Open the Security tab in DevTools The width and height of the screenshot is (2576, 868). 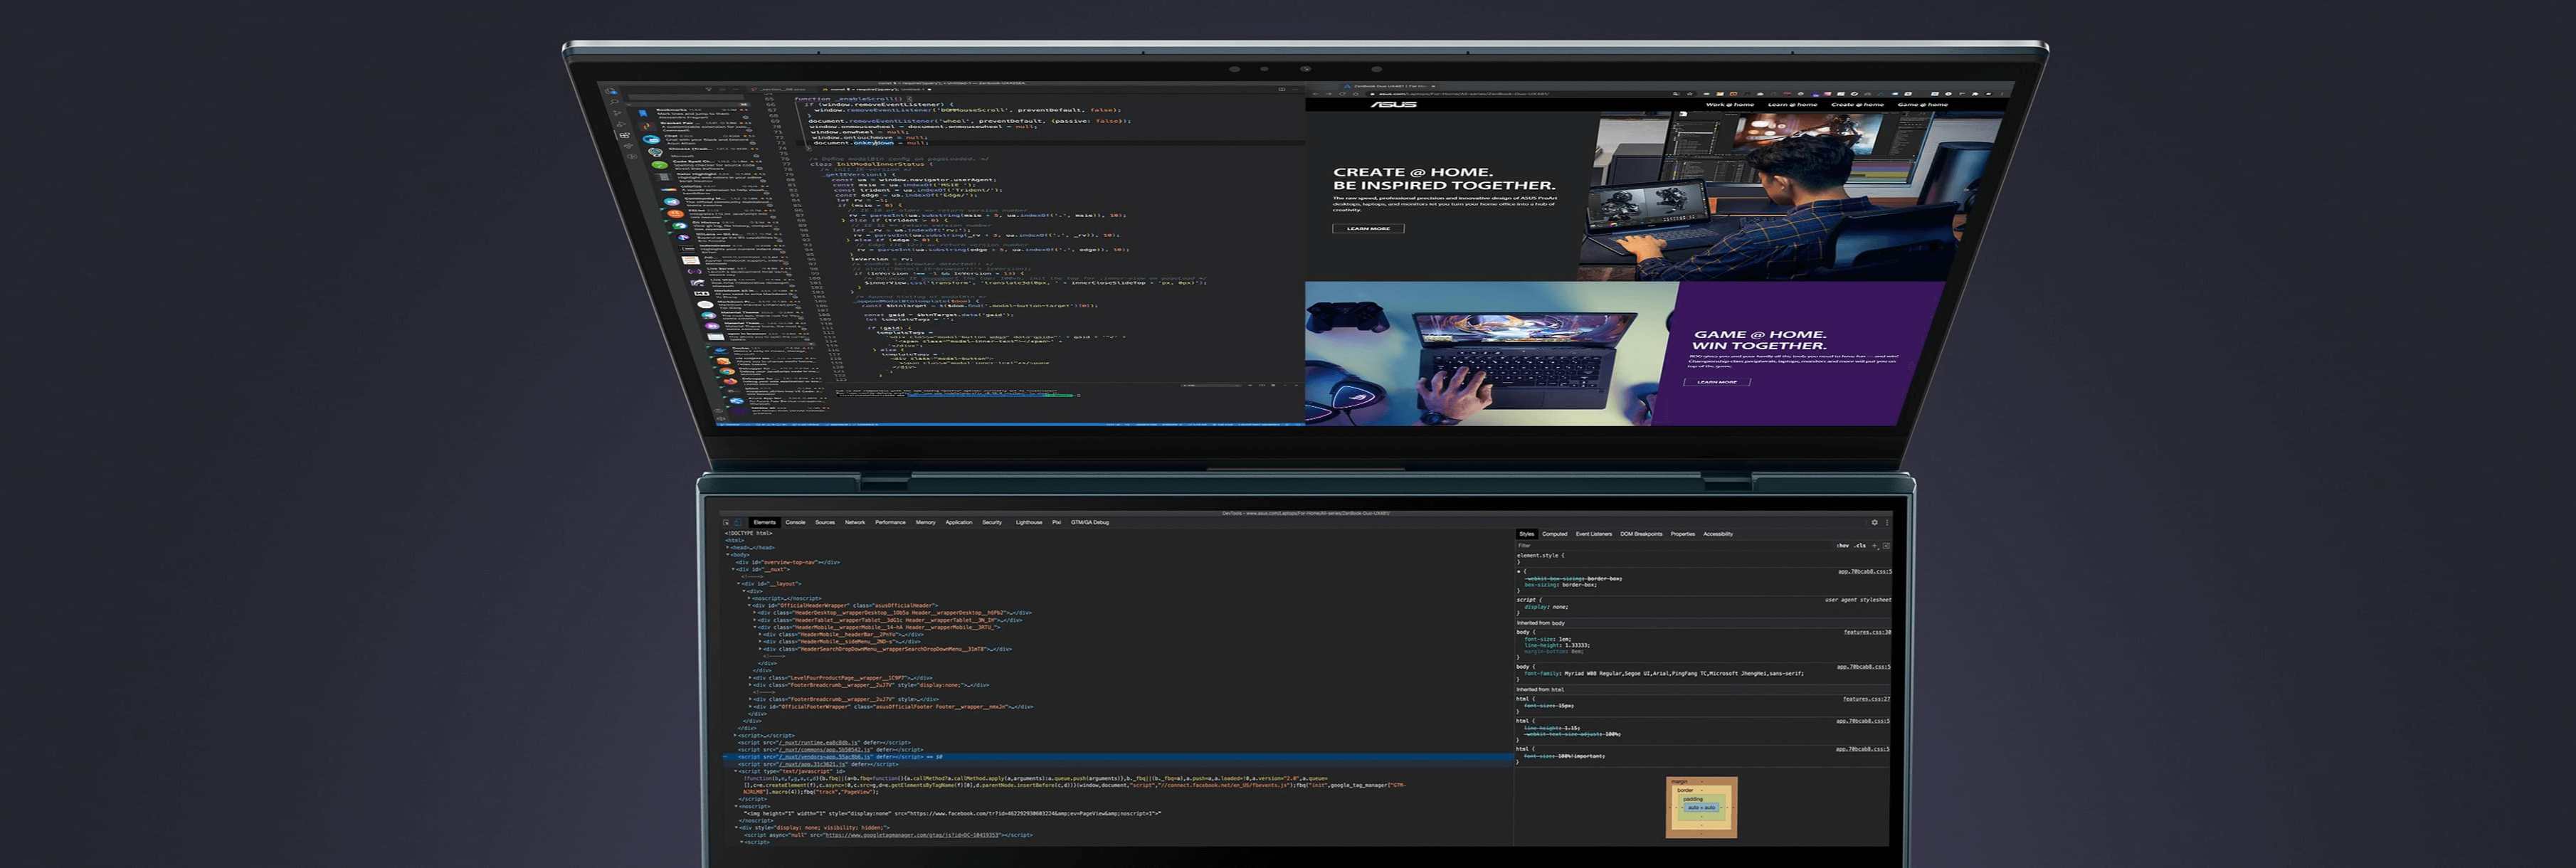[x=992, y=522]
